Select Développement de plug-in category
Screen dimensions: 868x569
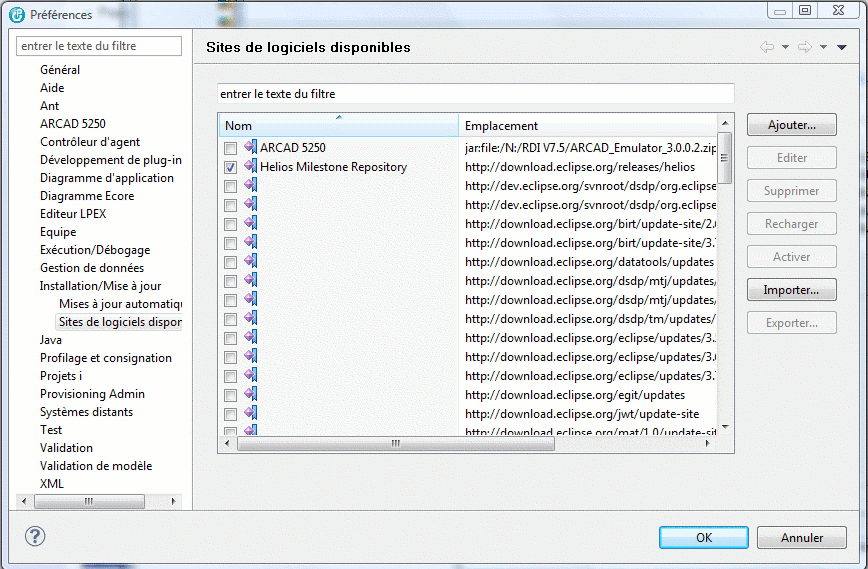111,160
